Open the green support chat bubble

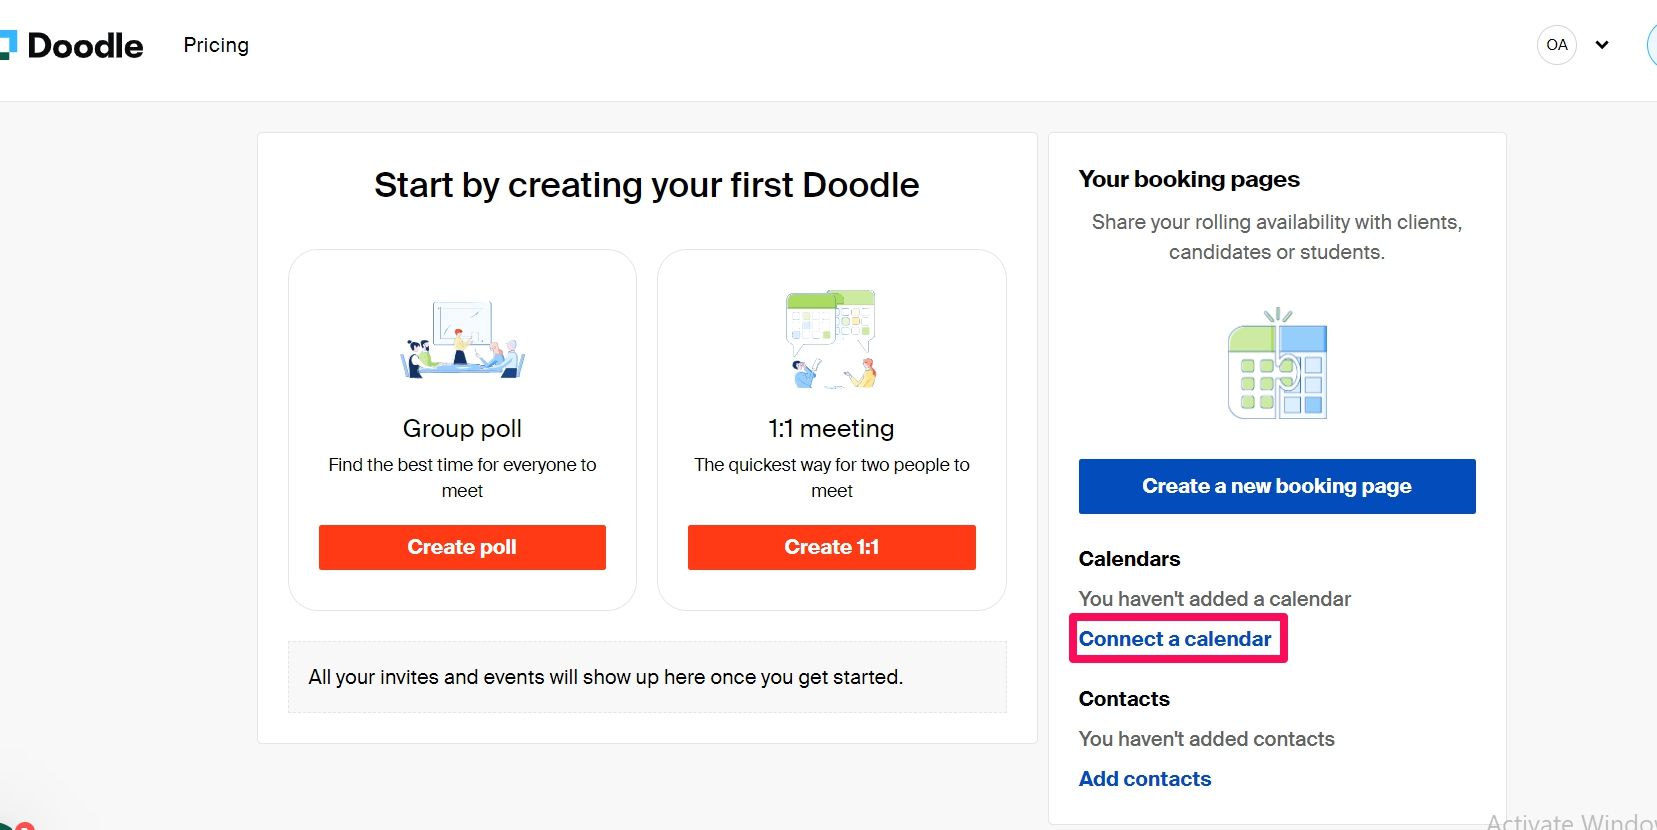6,825
